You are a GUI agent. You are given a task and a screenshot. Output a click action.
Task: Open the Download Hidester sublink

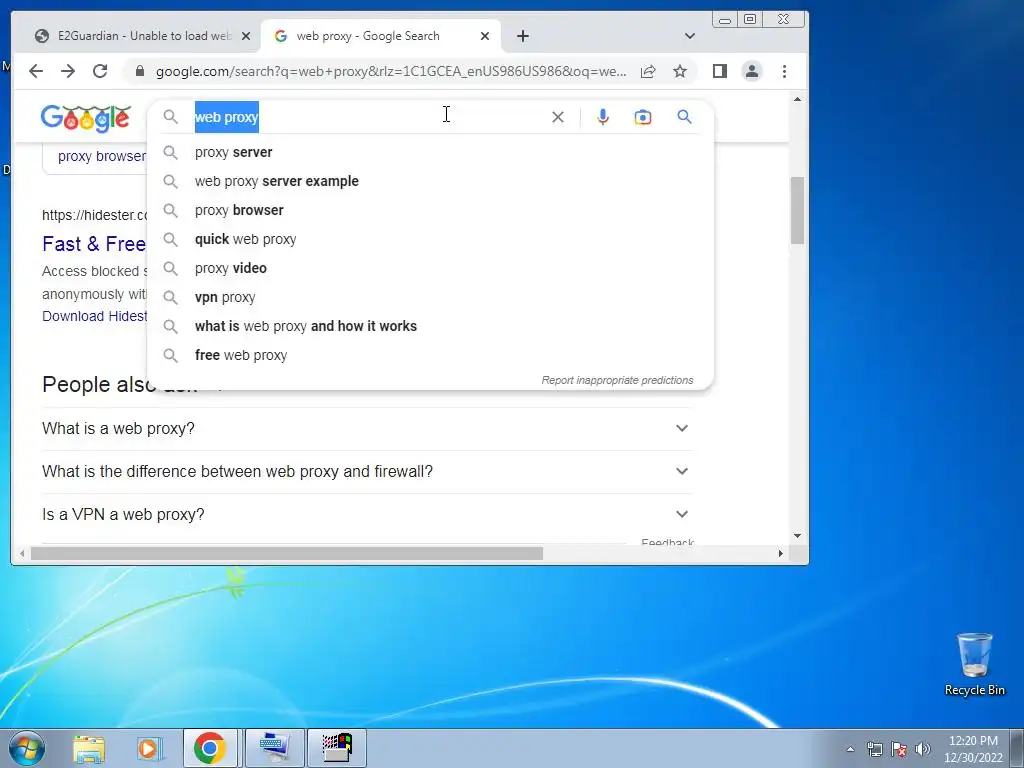pyautogui.click(x=95, y=316)
